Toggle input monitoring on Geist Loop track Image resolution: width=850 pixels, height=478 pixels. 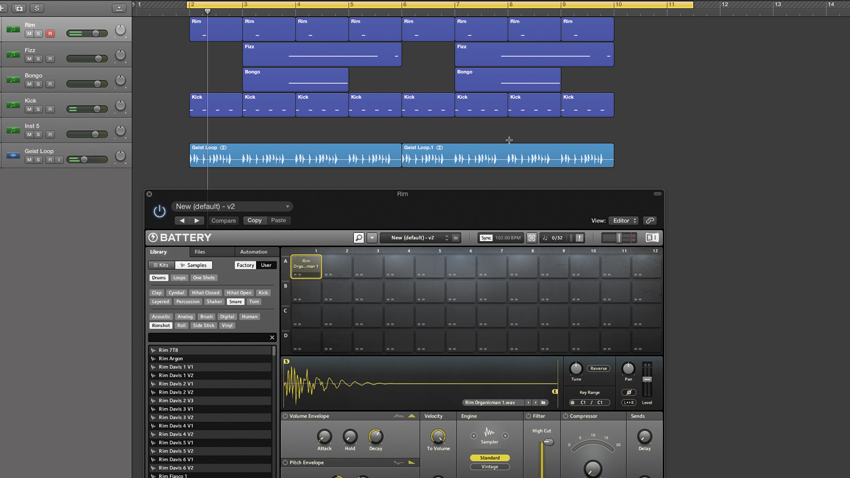pos(59,160)
